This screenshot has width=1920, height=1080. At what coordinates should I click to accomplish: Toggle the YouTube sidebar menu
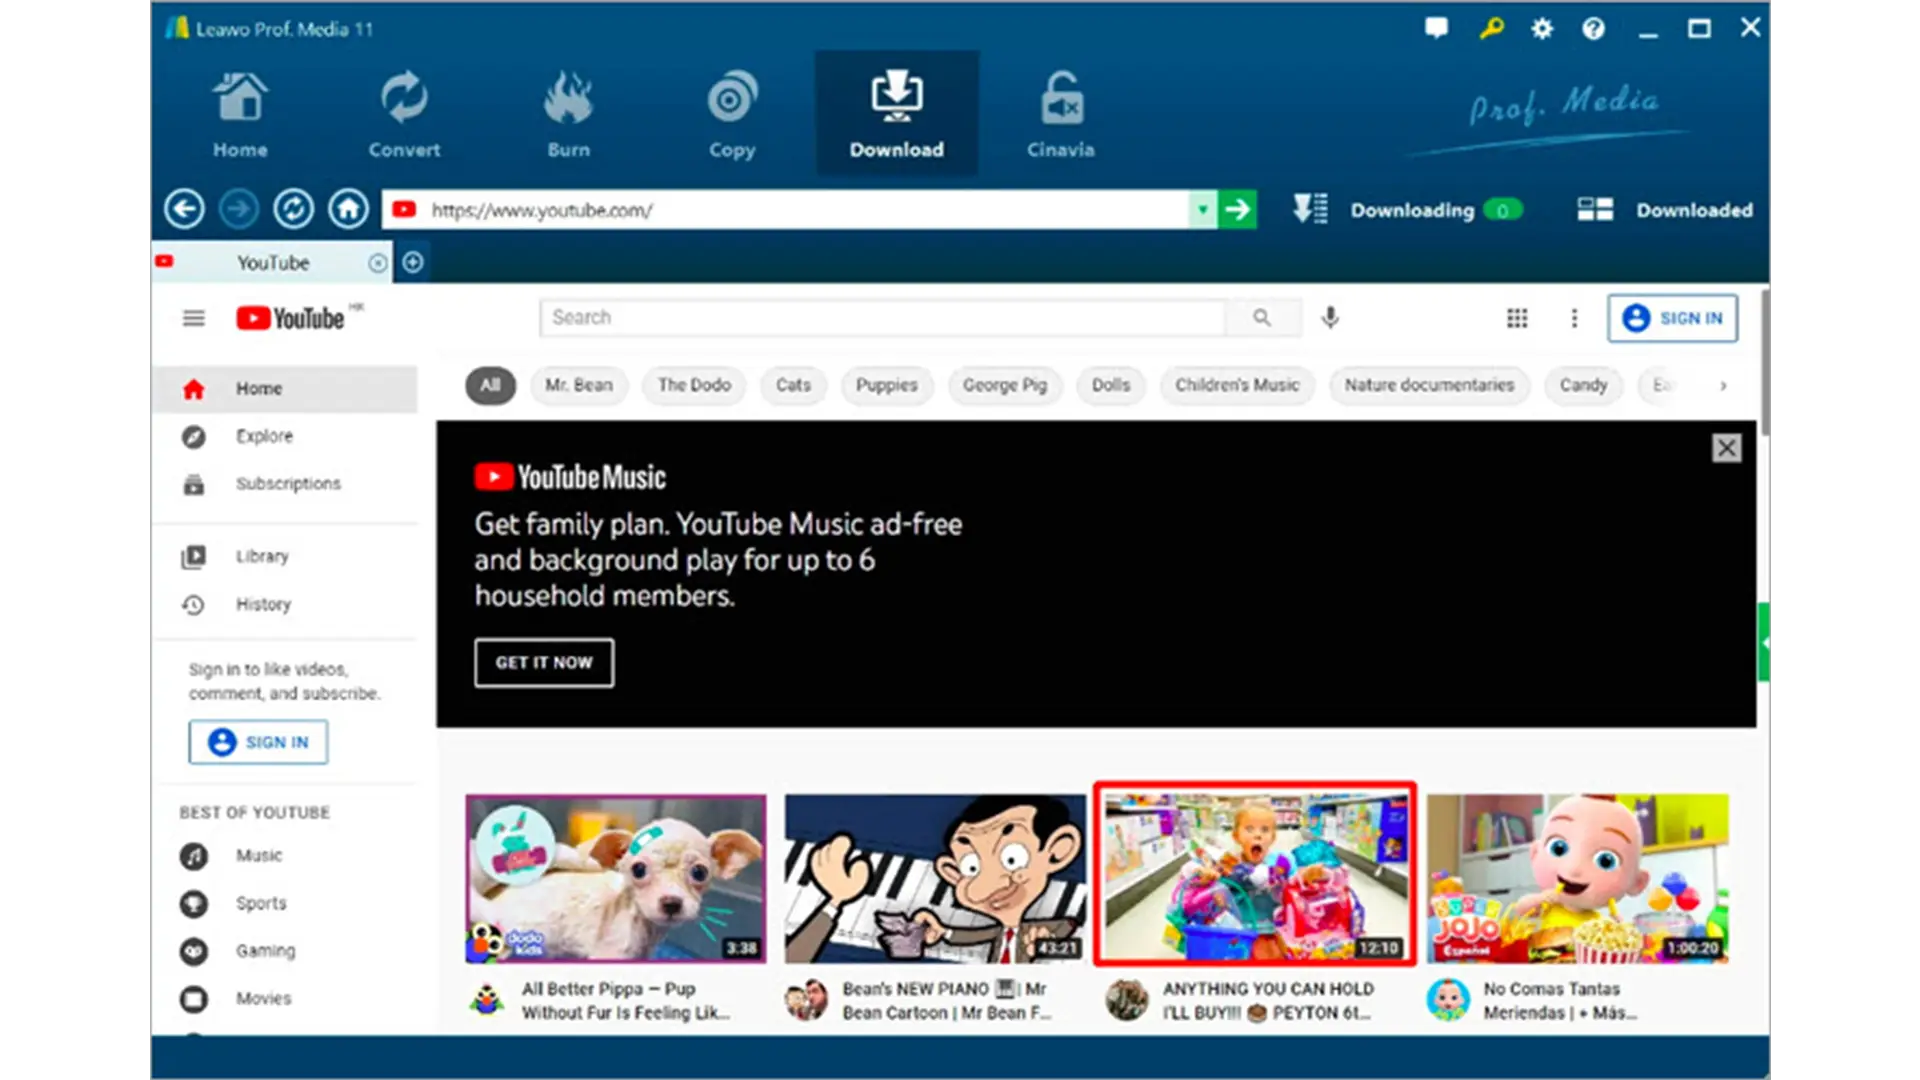pos(194,318)
